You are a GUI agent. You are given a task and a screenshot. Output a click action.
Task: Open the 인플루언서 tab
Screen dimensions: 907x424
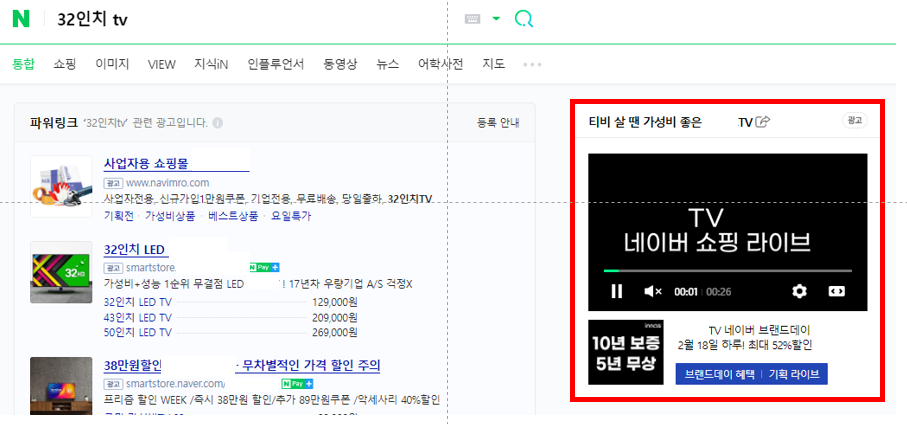click(276, 64)
